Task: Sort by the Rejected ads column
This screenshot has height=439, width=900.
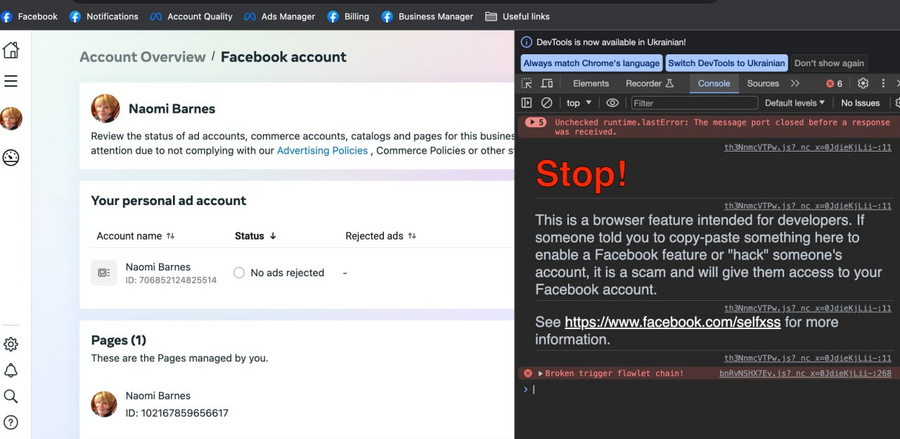Action: pyautogui.click(x=381, y=236)
